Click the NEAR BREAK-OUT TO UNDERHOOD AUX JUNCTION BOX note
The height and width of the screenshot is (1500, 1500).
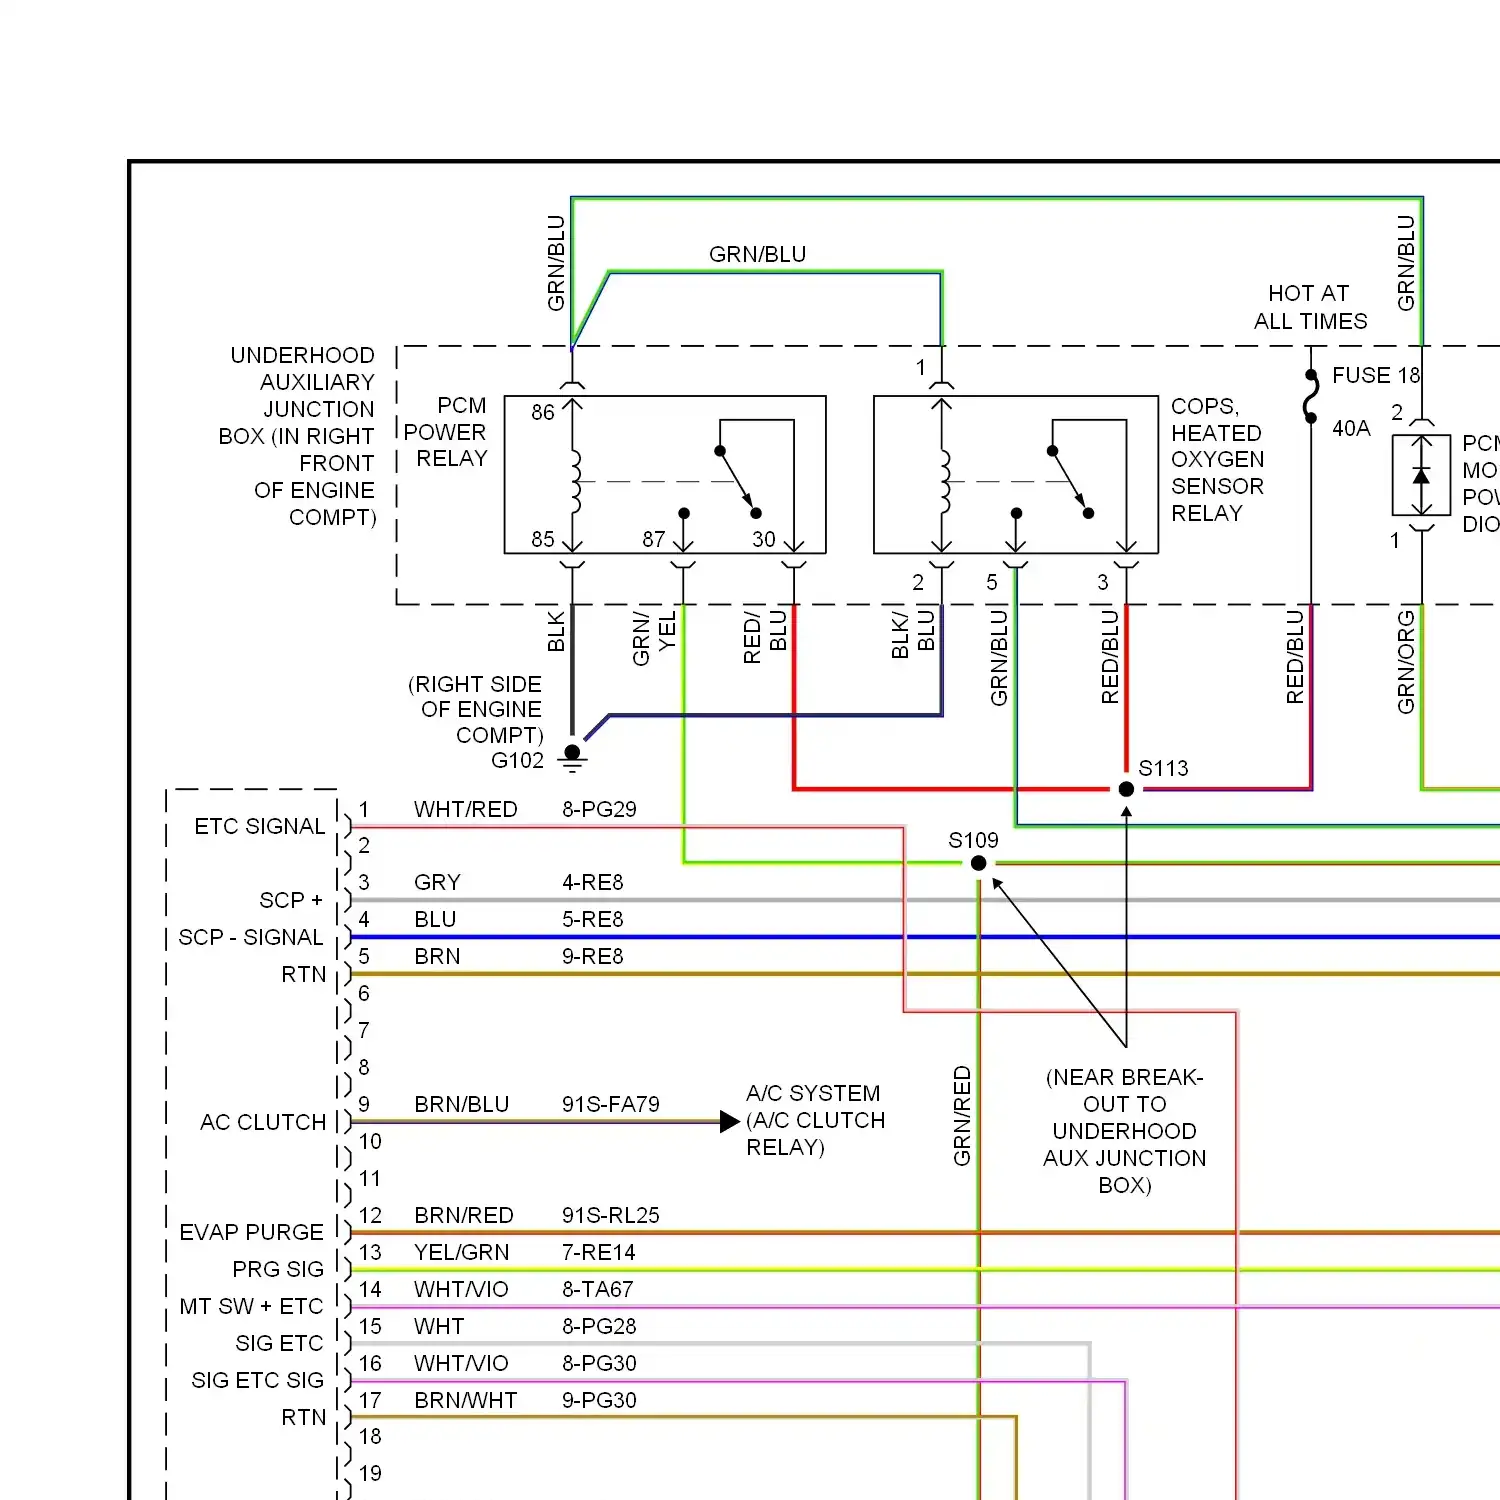[1125, 1131]
